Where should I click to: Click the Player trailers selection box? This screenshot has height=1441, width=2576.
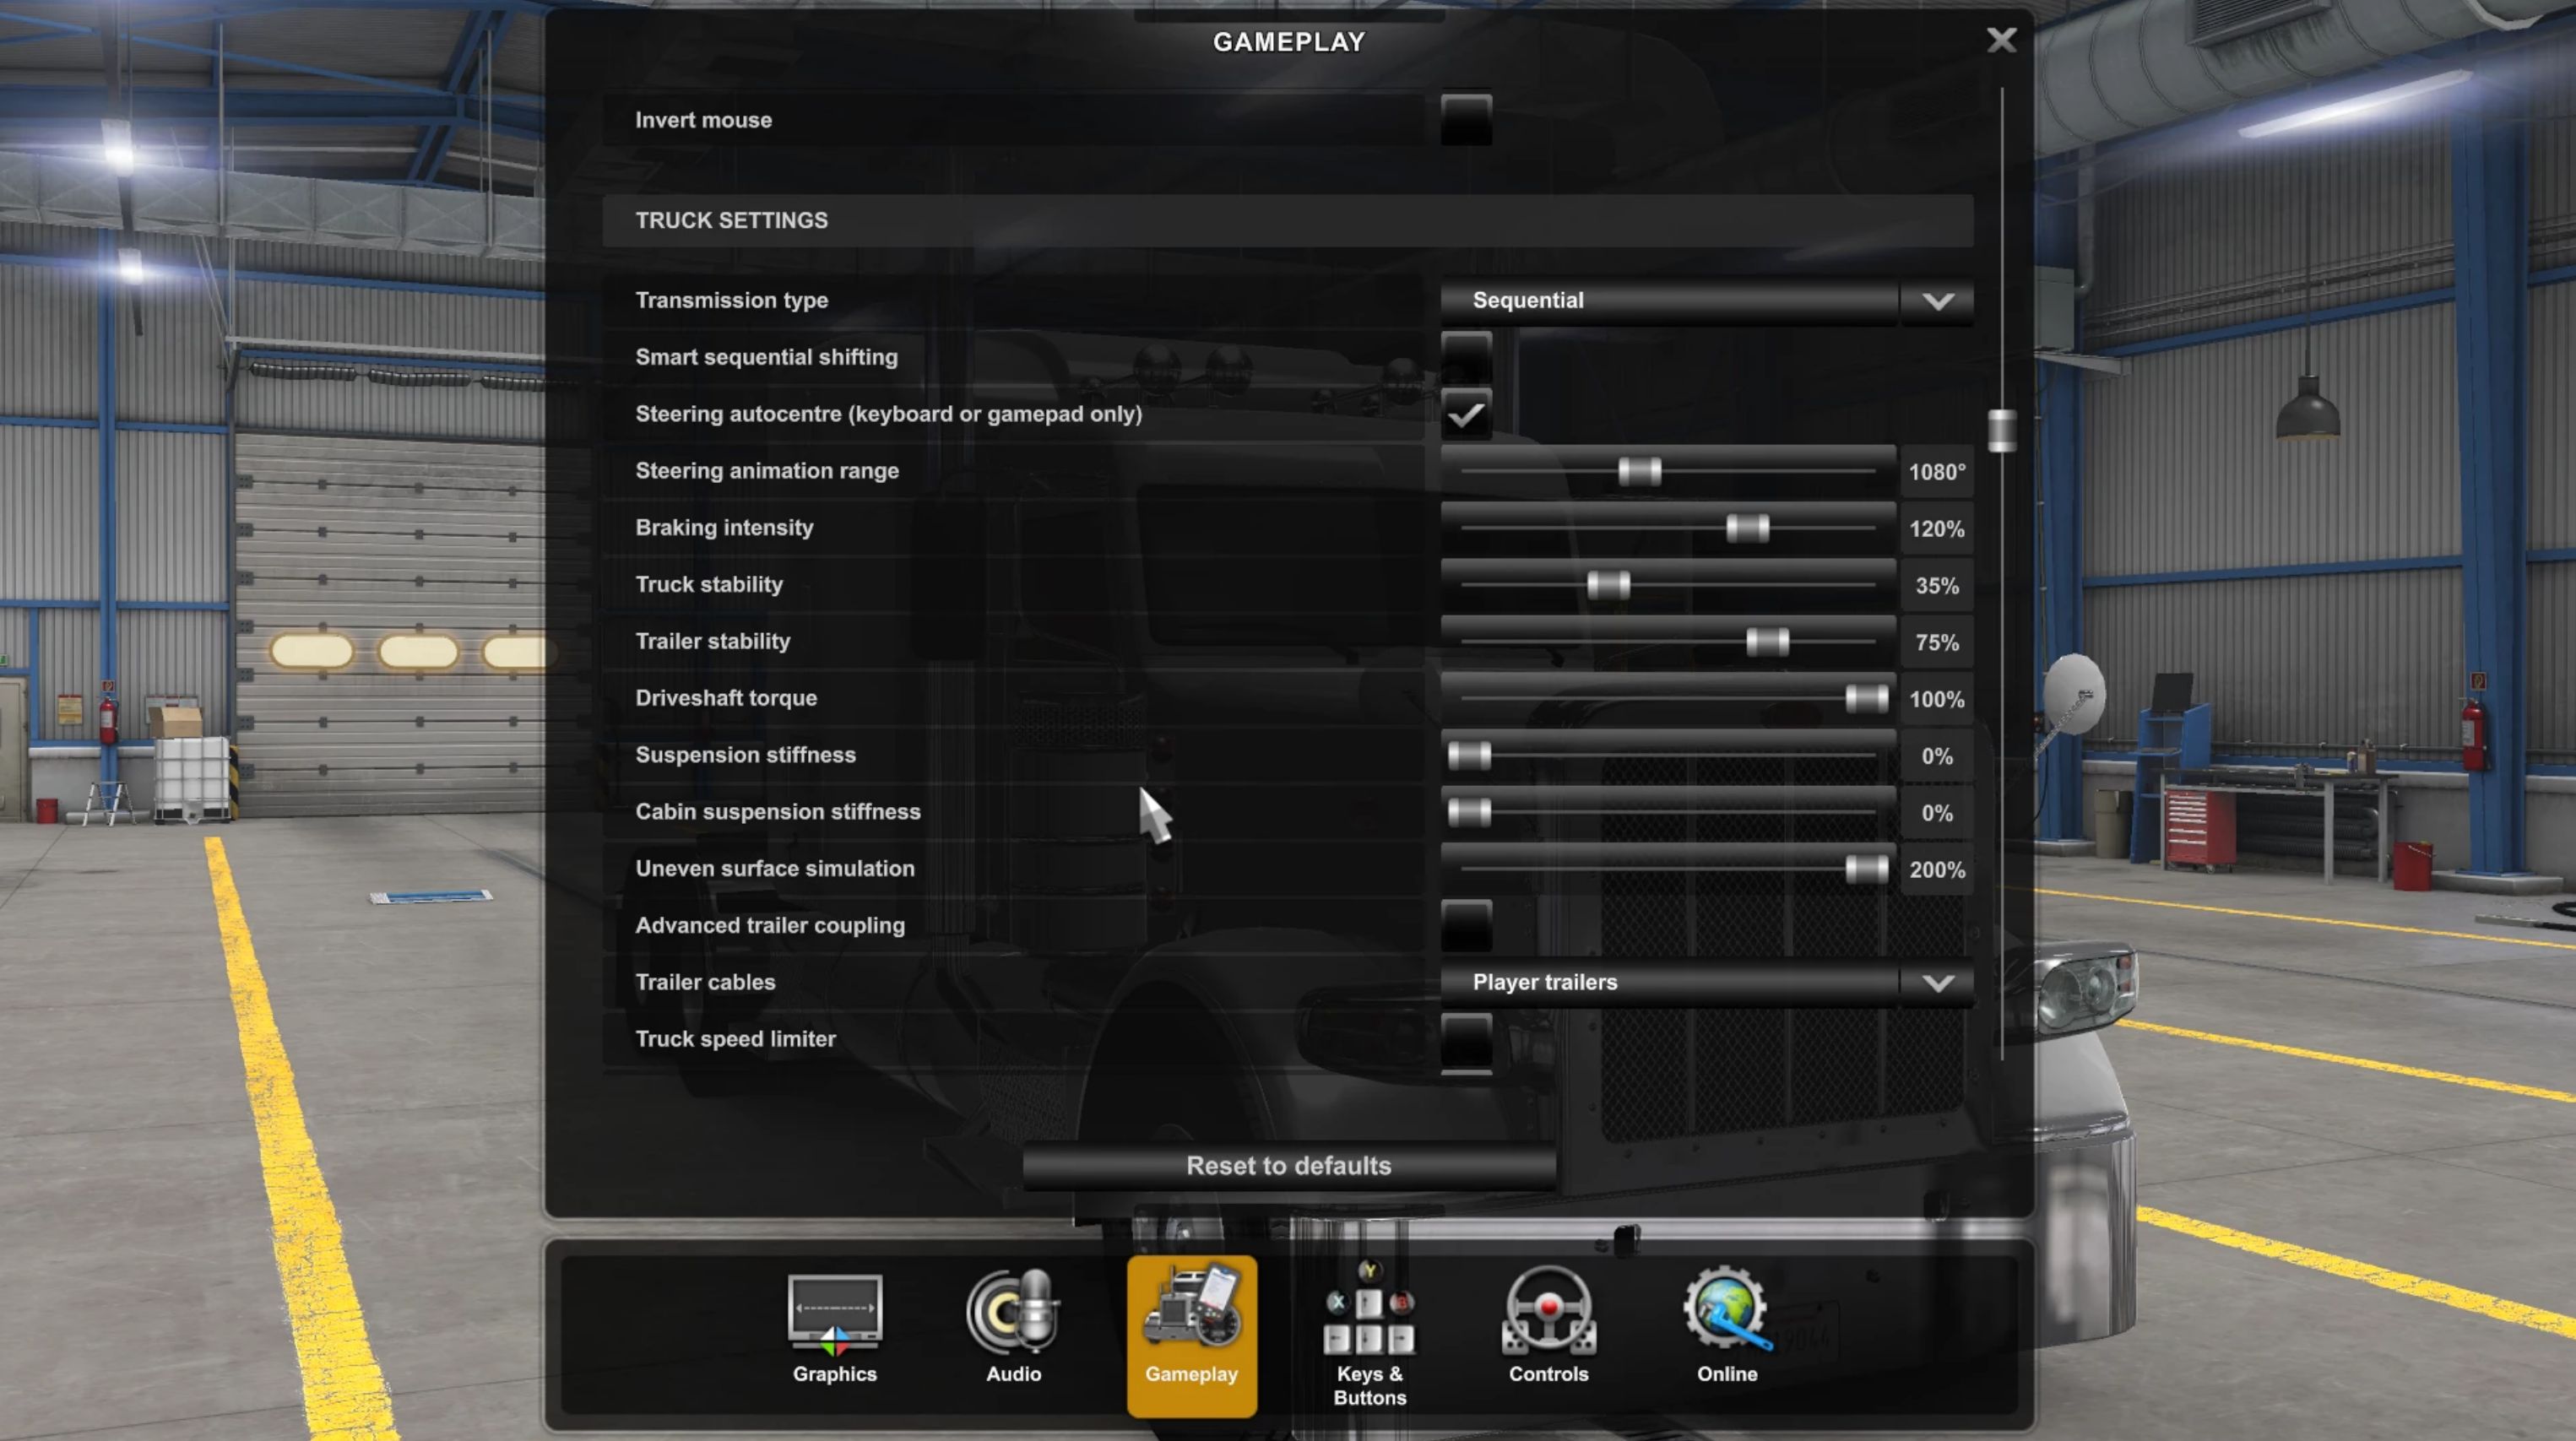pos(1668,983)
